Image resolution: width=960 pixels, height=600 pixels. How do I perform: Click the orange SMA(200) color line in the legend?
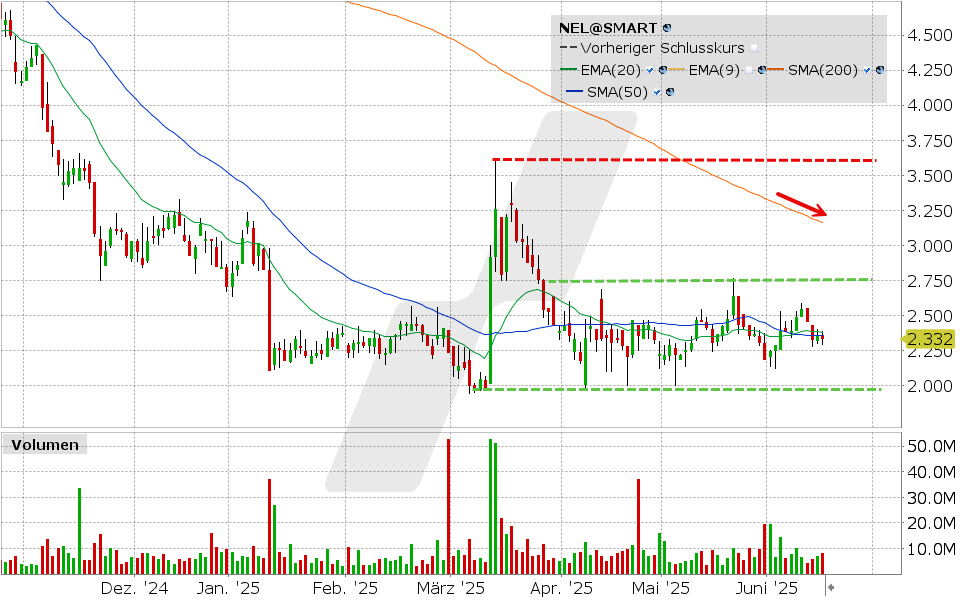[x=776, y=70]
